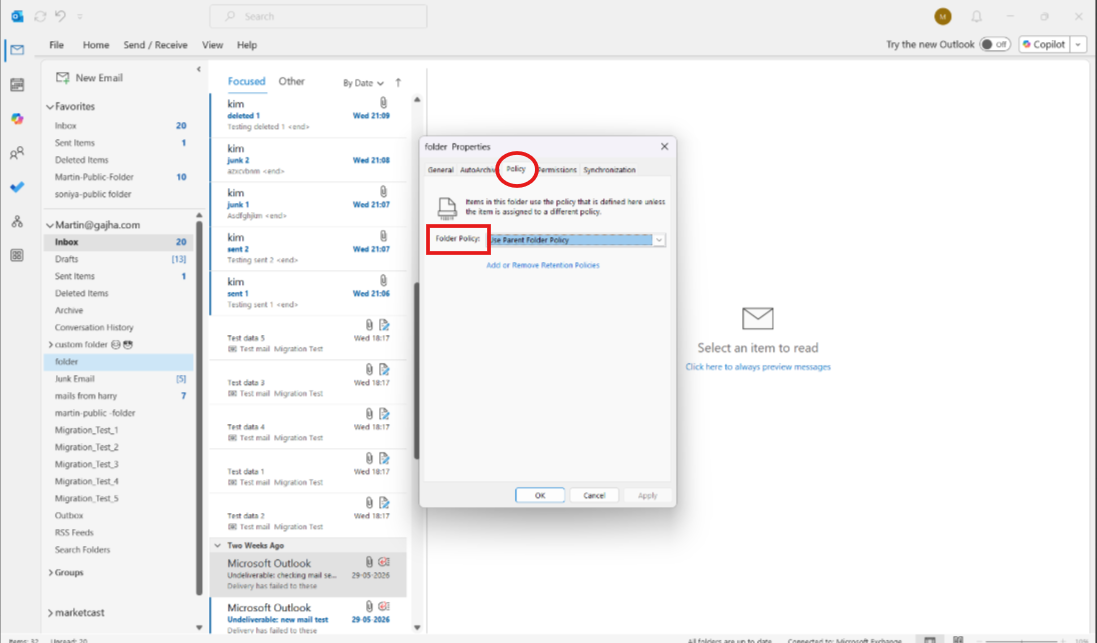Viewport: 1097px width, 643px height.
Task: Open the Mail module in sidebar
Action: pos(17,50)
